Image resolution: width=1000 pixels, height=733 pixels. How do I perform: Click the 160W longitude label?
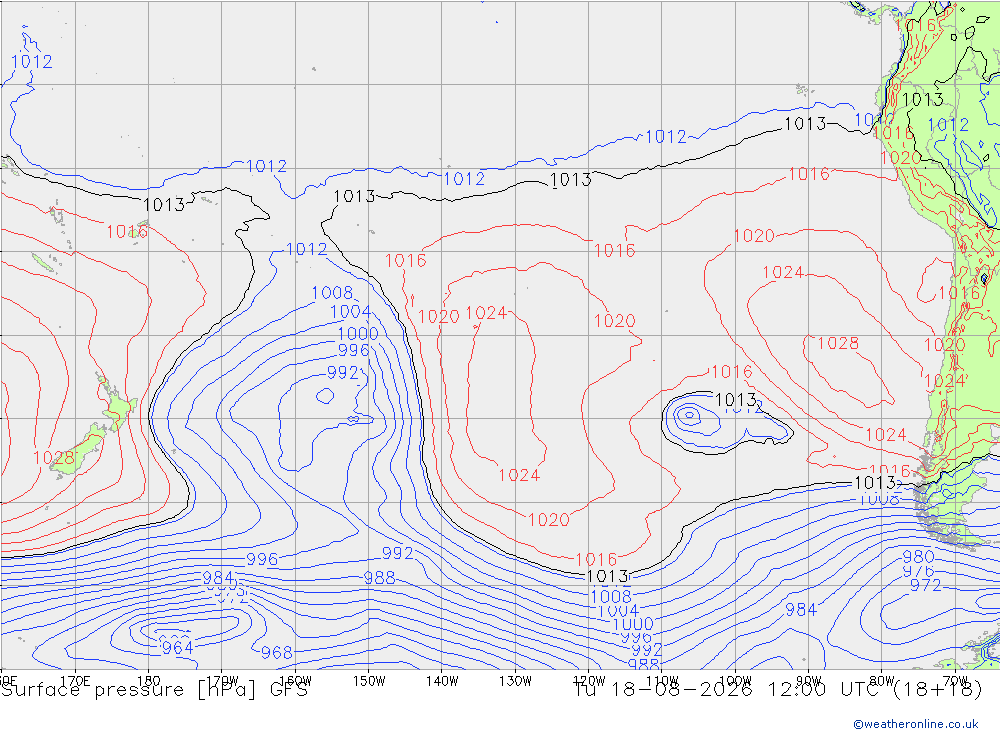295,681
